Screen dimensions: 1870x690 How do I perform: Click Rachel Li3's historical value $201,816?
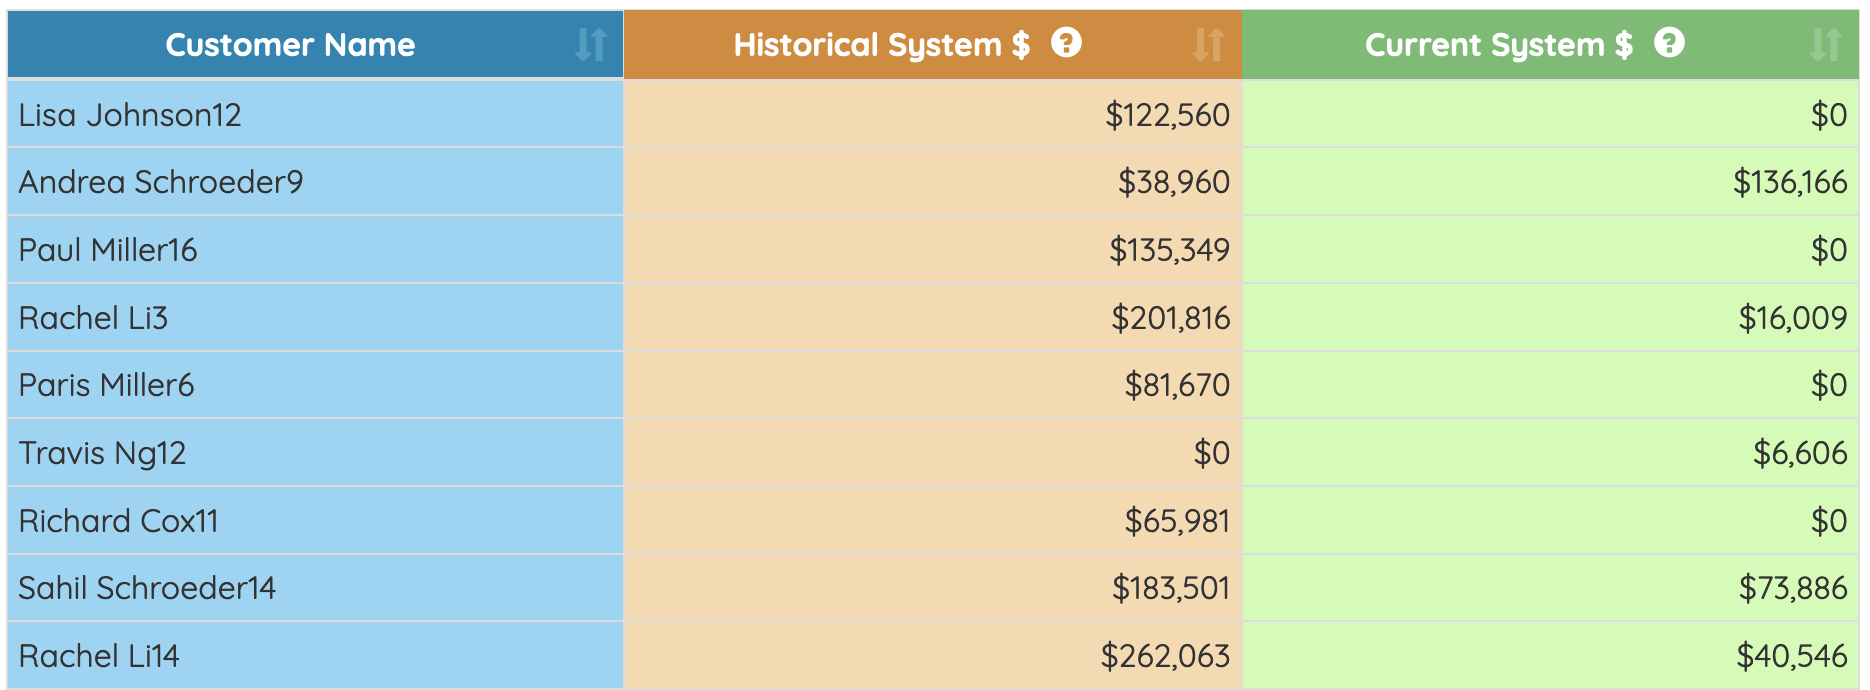point(1170,318)
